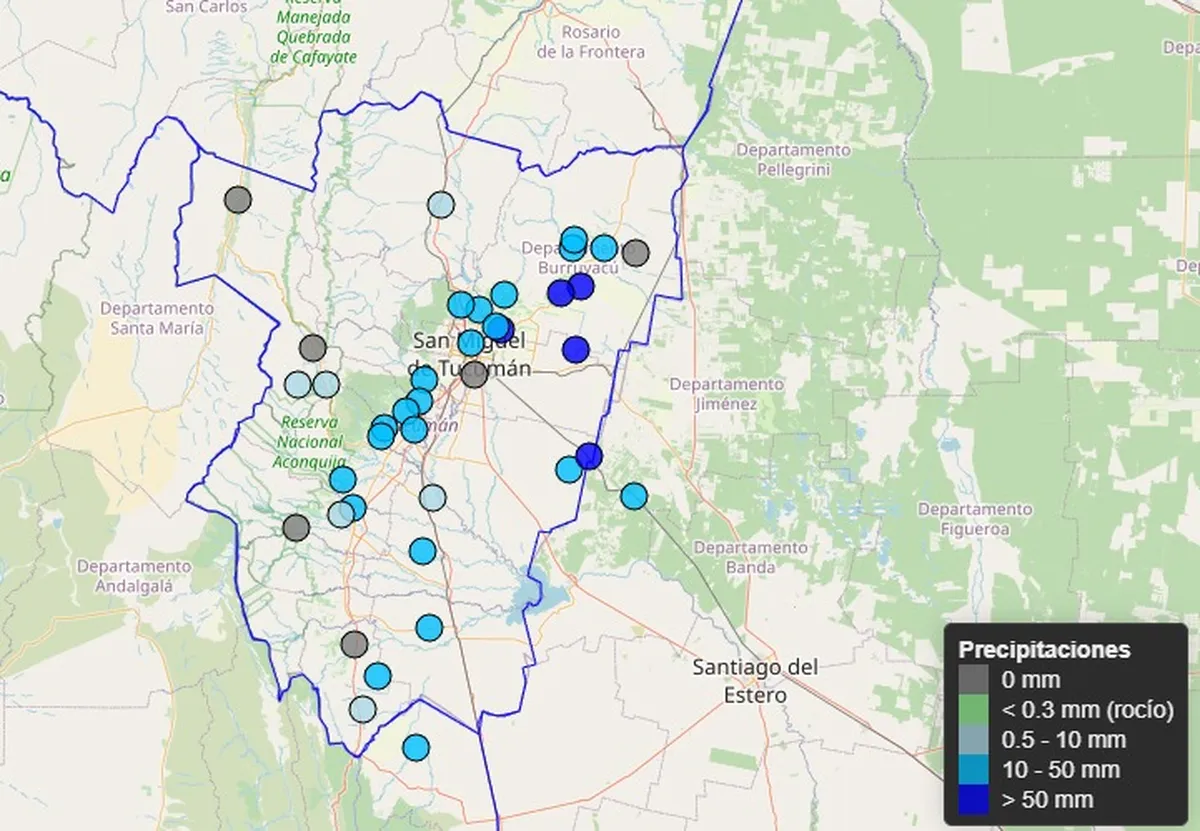Select the 0.5 - 10 mm legend swatch
Viewport: 1200px width, 831px height.
tap(973, 740)
